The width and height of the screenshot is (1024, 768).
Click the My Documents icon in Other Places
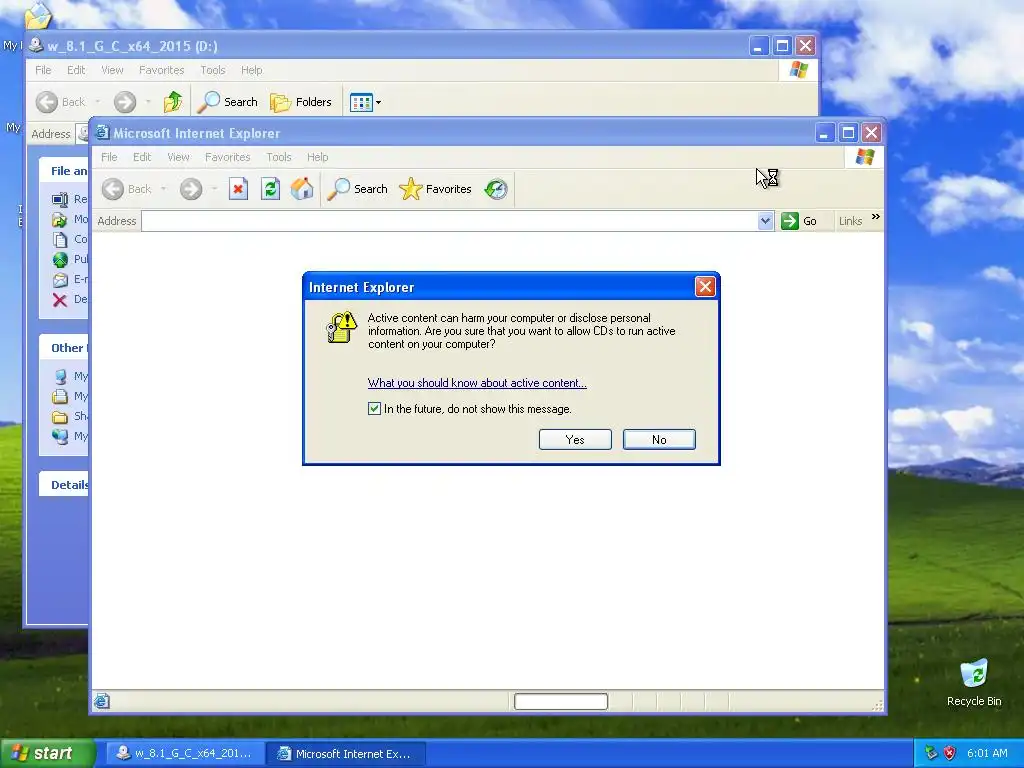[x=60, y=396]
